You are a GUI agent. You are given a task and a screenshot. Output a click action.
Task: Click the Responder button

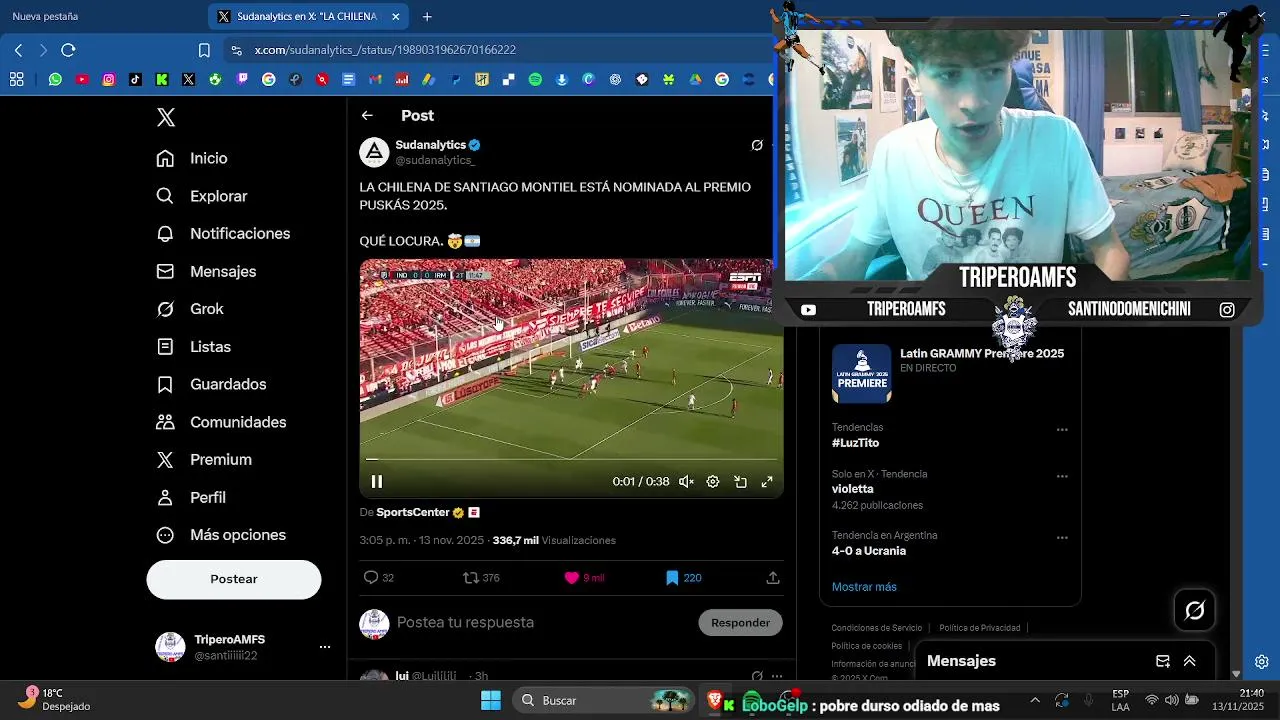740,622
